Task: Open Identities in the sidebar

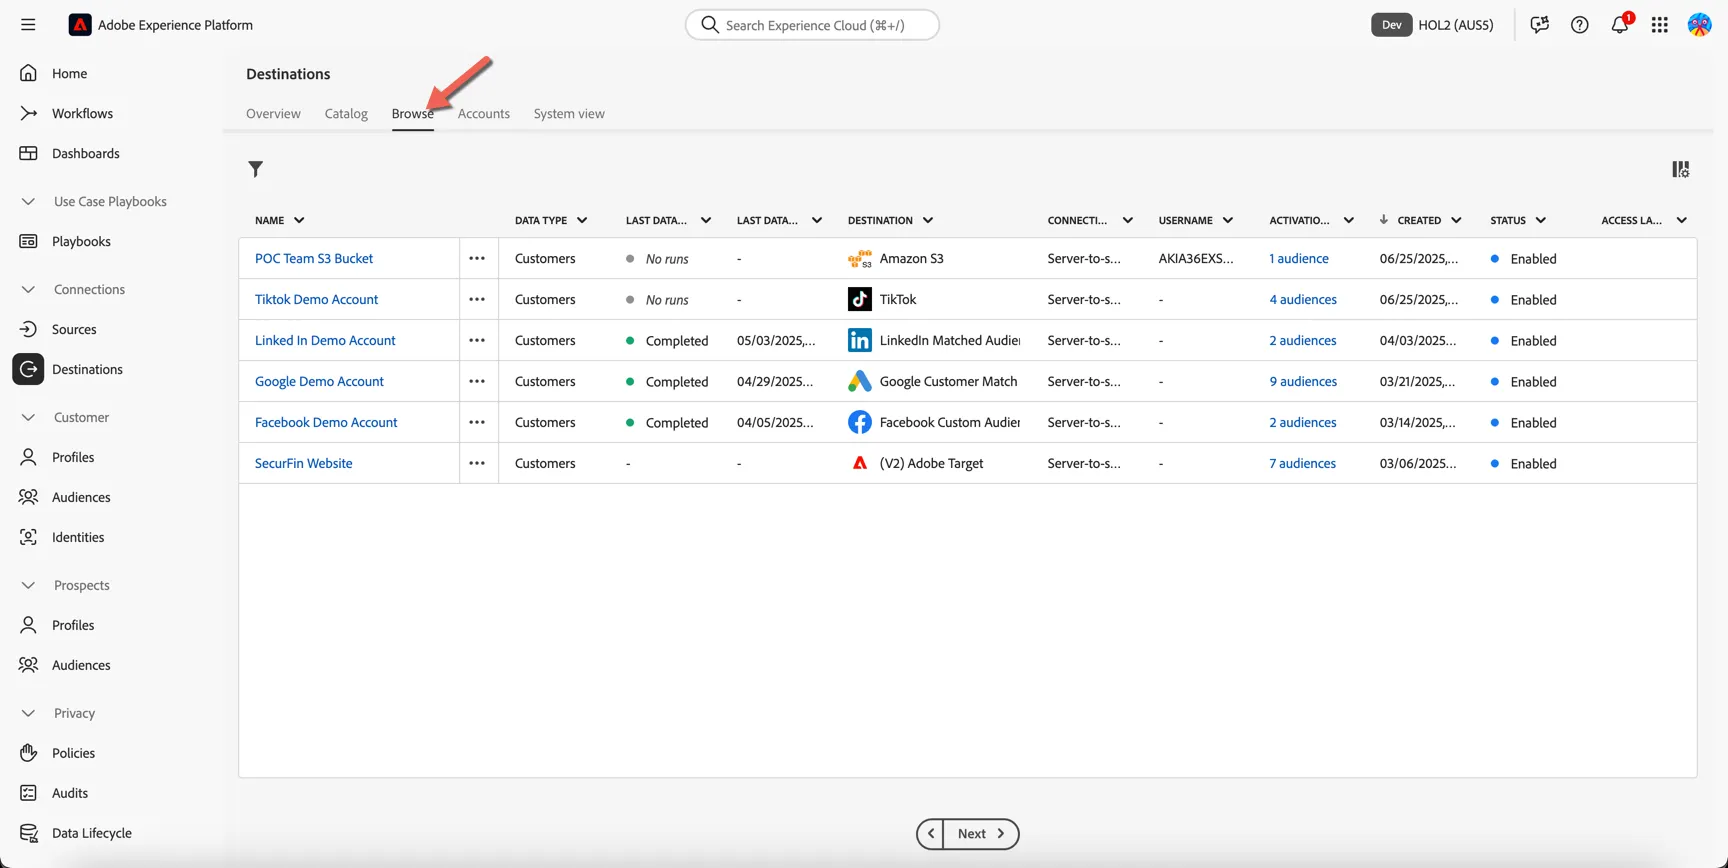Action: click(78, 537)
